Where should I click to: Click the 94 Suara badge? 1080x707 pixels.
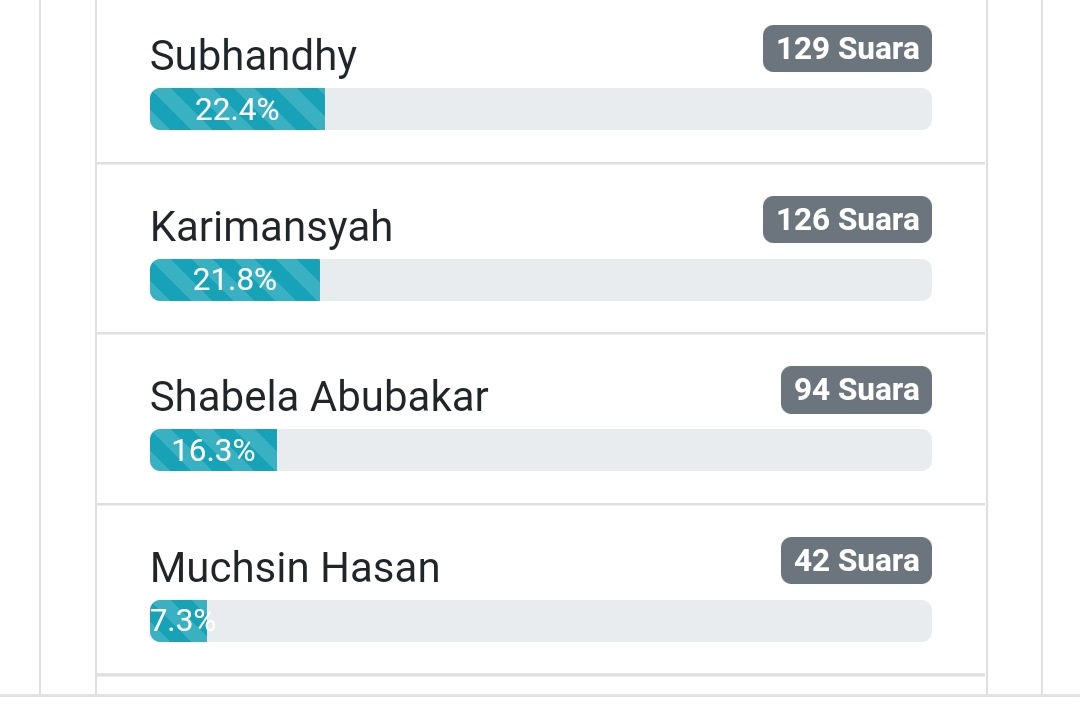(856, 390)
